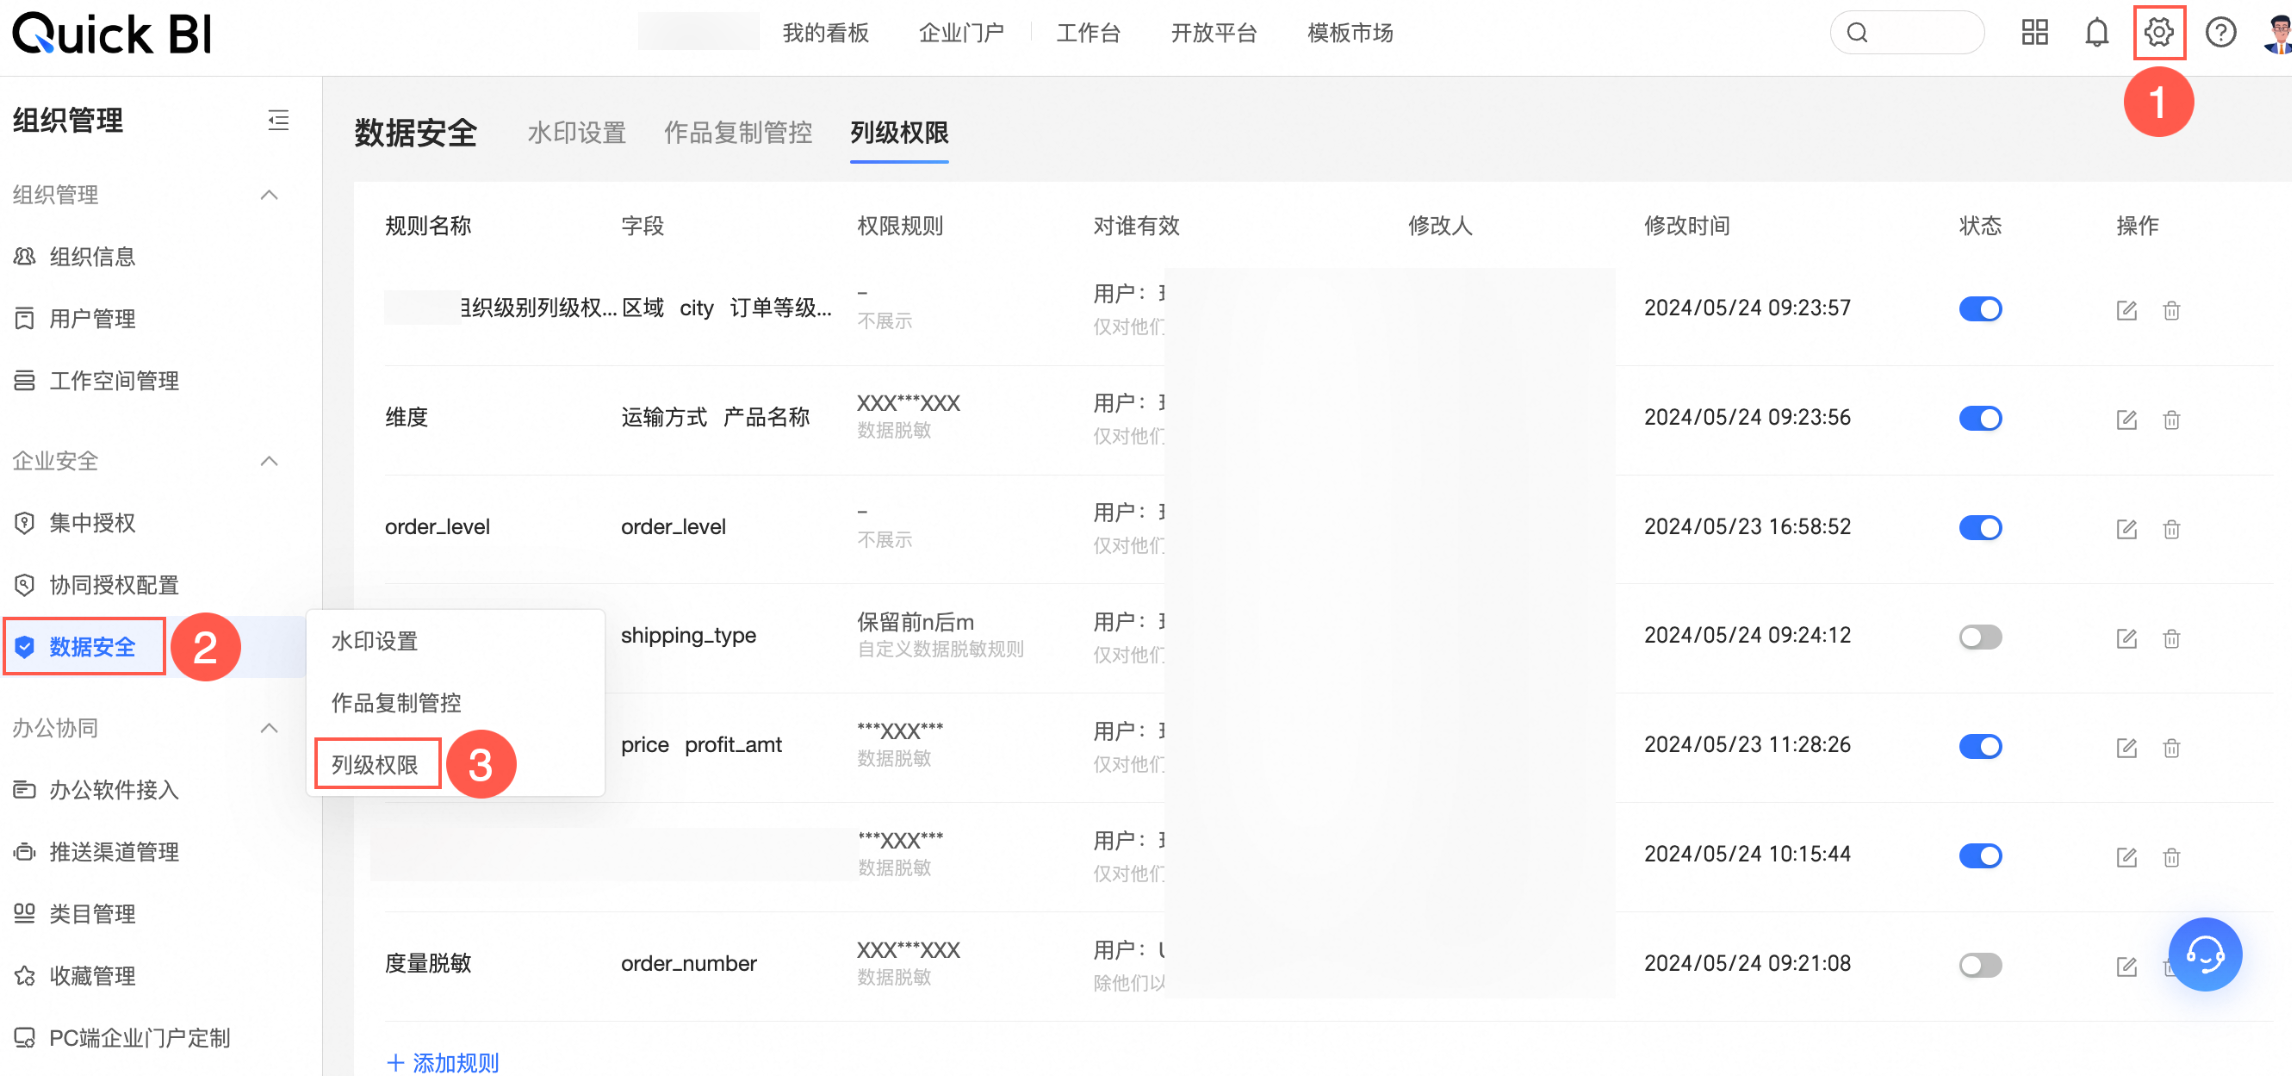
Task: Disable the 维度 rule status switch
Action: coord(1980,418)
